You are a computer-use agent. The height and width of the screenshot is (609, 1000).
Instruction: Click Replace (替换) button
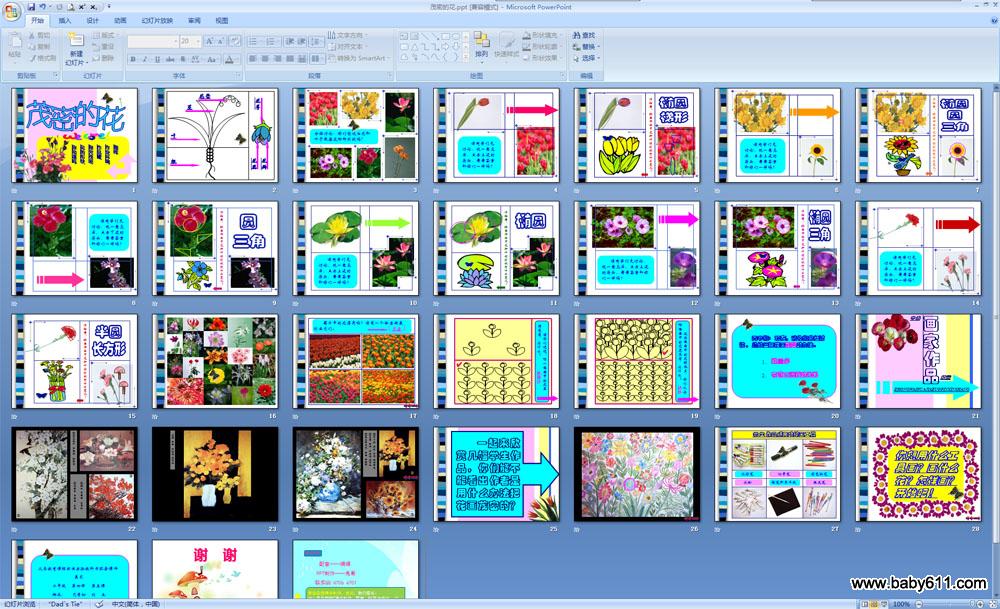(x=586, y=47)
